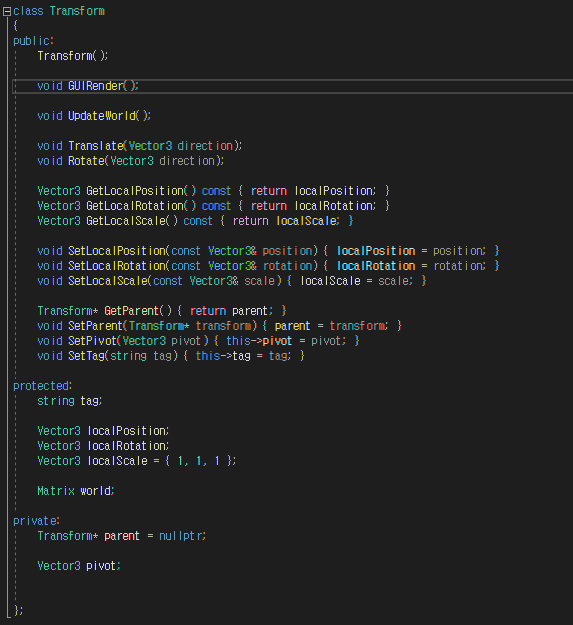Click 'return parent' in GetParent body
This screenshot has height=625, width=573.
pyautogui.click(x=229, y=311)
